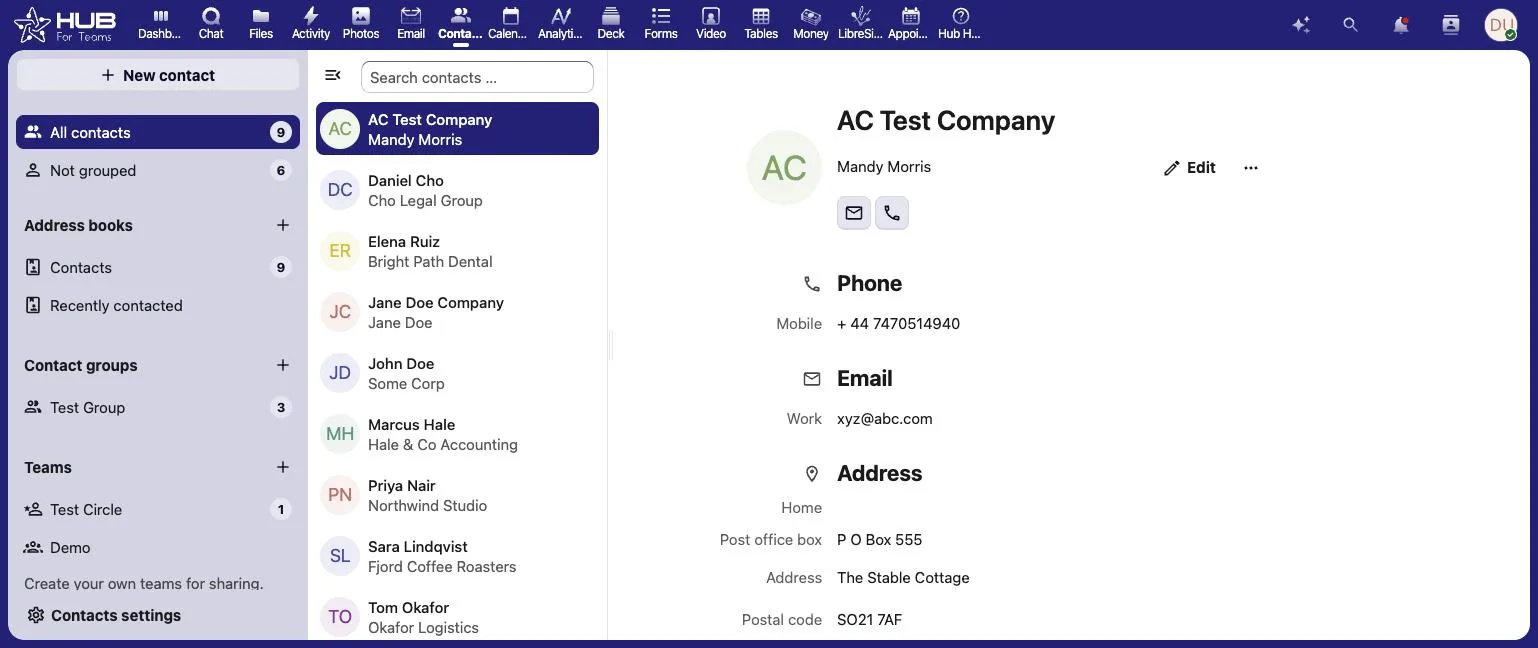Viewport: 1538px width, 648px height.
Task: Open the contacts menu in header
Action: tap(1451, 25)
